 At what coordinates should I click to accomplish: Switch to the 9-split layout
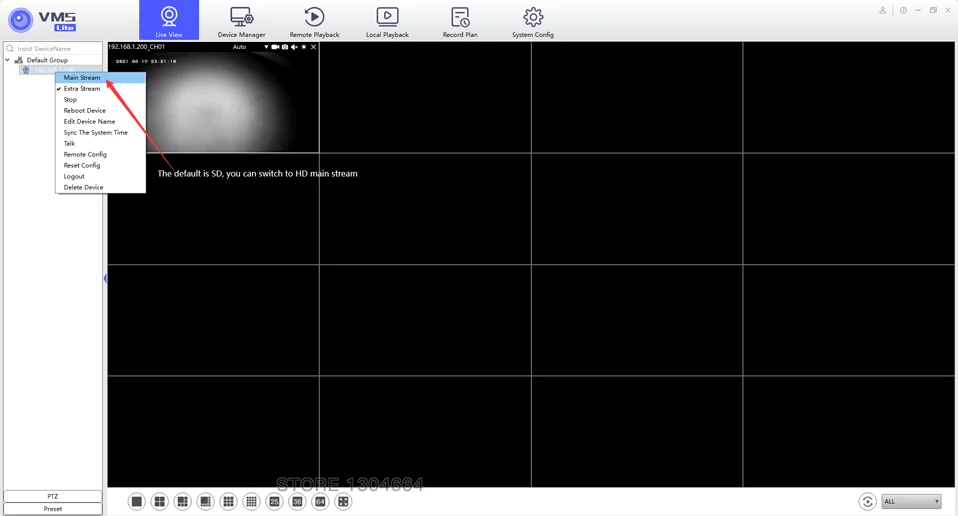pyautogui.click(x=229, y=501)
